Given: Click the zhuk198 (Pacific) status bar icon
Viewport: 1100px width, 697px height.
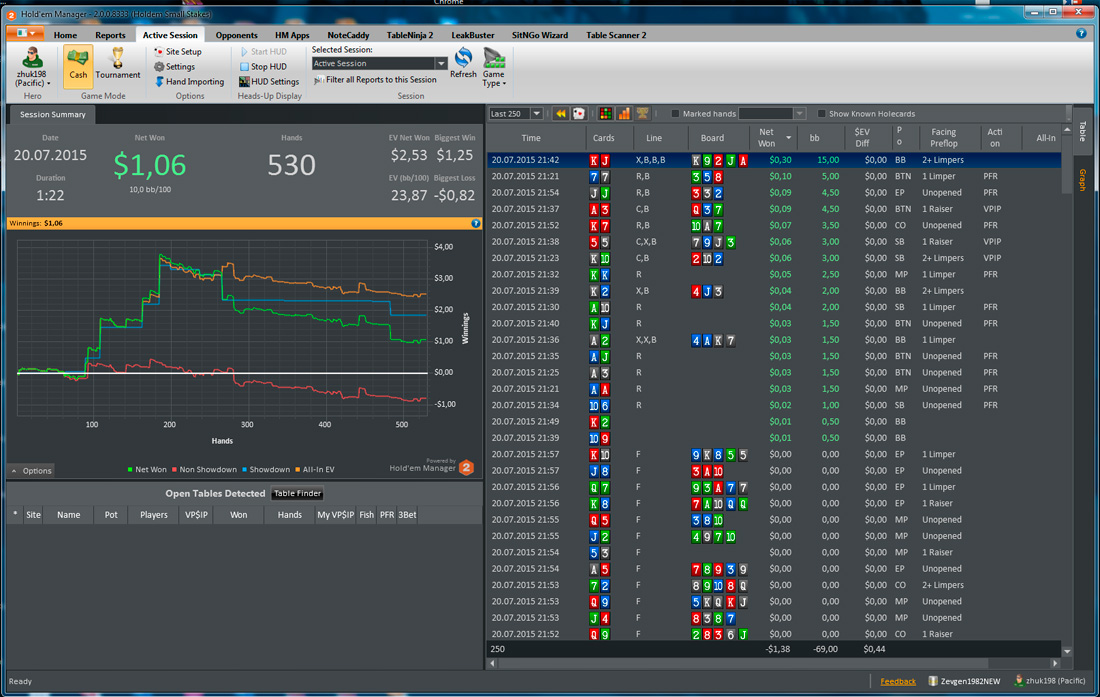Looking at the screenshot, I should click(x=1019, y=680).
